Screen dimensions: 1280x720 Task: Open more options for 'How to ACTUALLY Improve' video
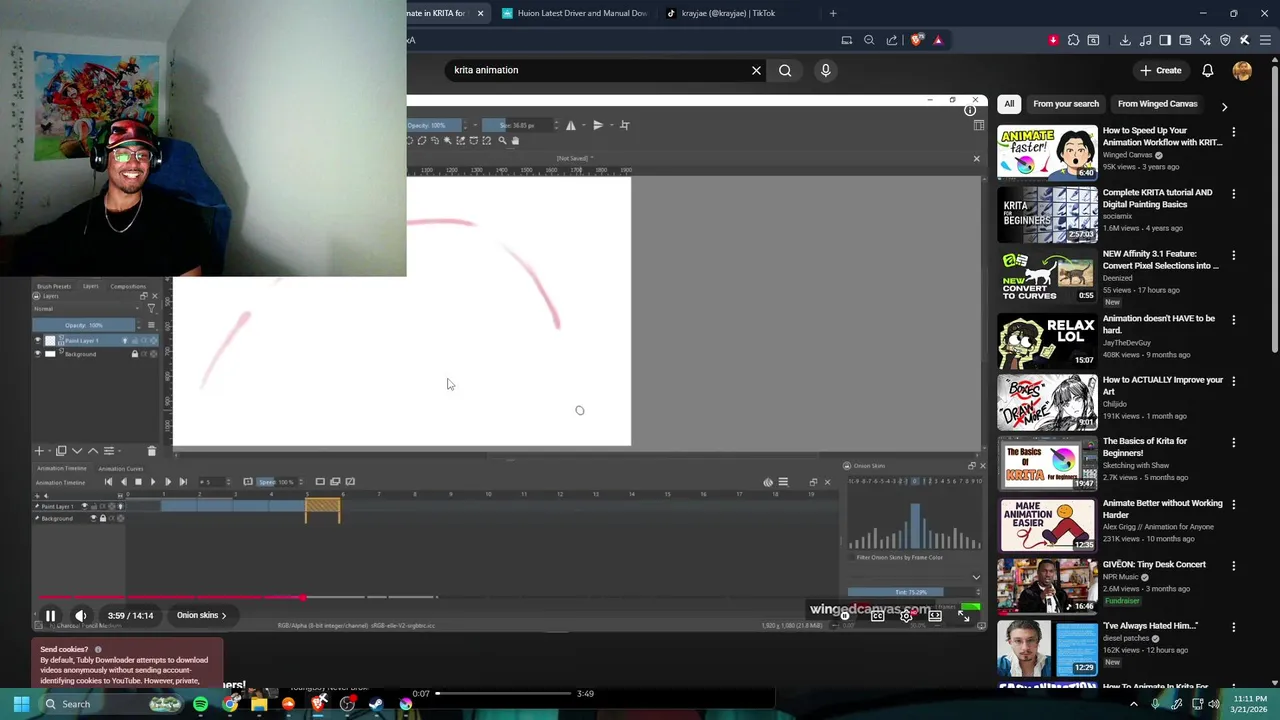pos(1233,381)
